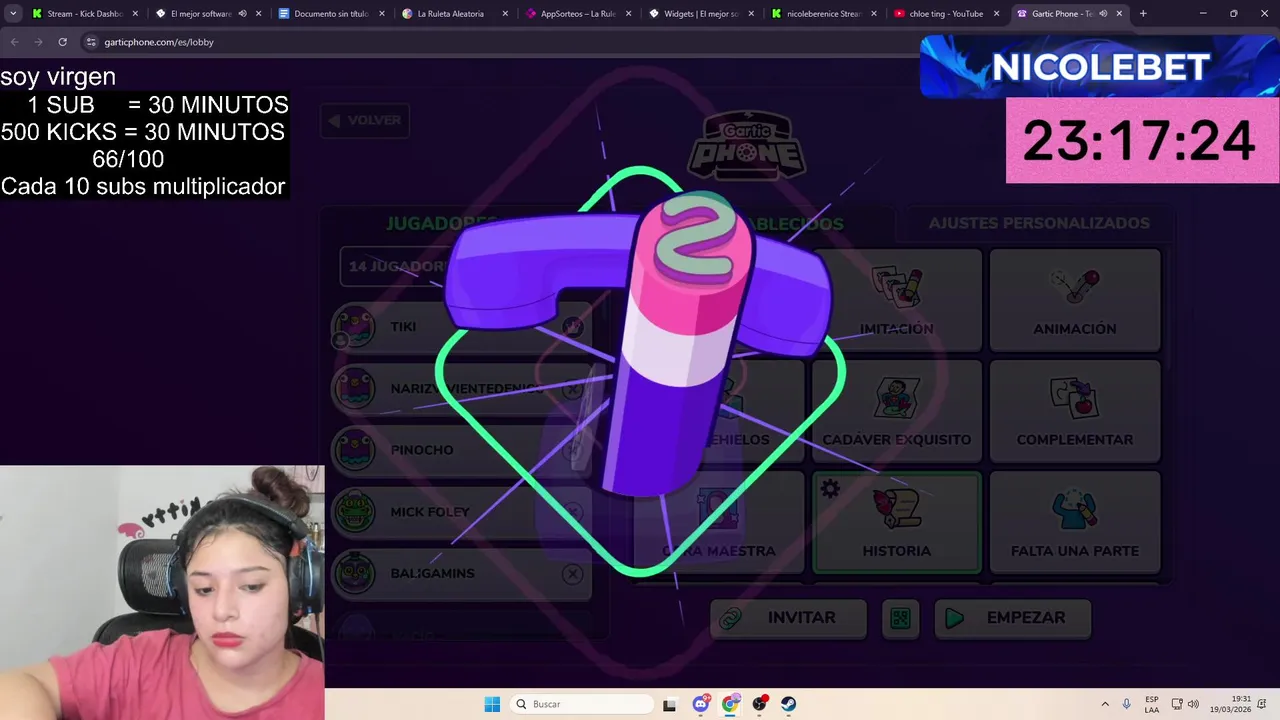
Task: Open the ESP LAA language switcher
Action: tap(1152, 704)
